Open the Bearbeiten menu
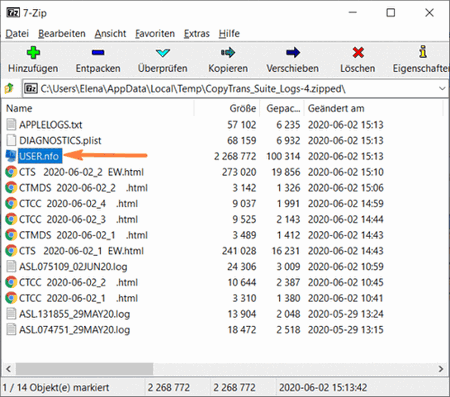450x397 pixels. (62, 34)
